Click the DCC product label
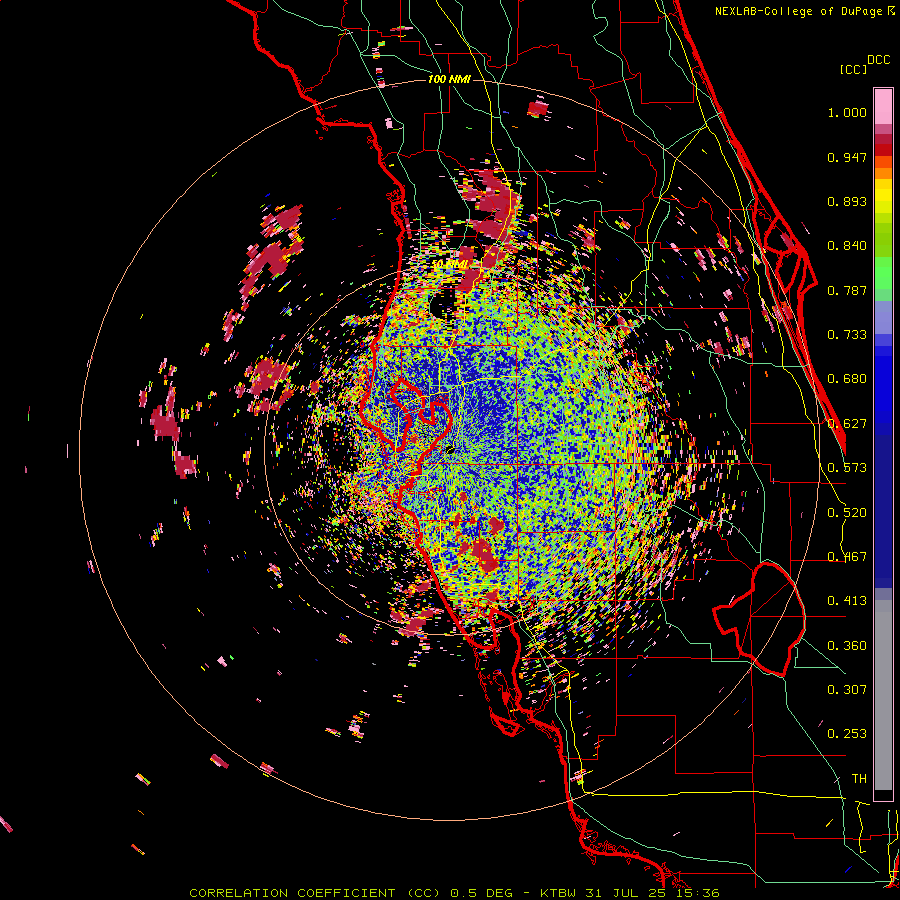The height and width of the screenshot is (900, 900). click(x=878, y=60)
